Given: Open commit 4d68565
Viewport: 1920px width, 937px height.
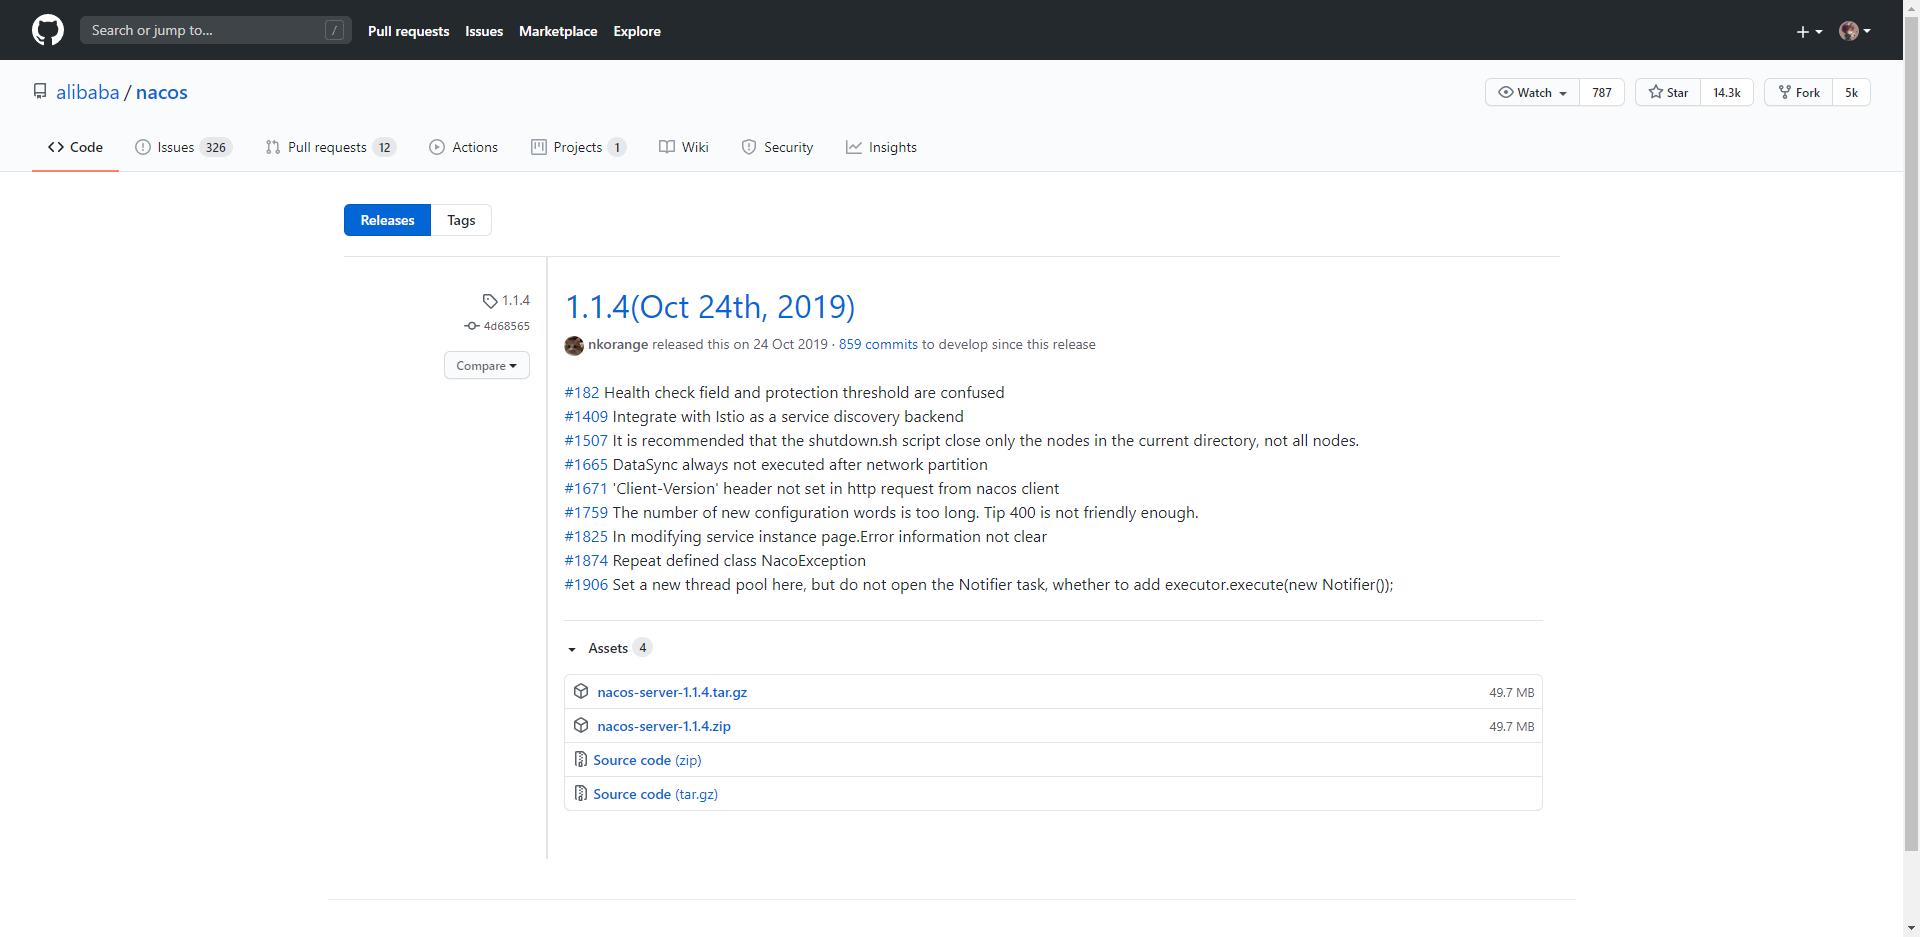Looking at the screenshot, I should 497,326.
